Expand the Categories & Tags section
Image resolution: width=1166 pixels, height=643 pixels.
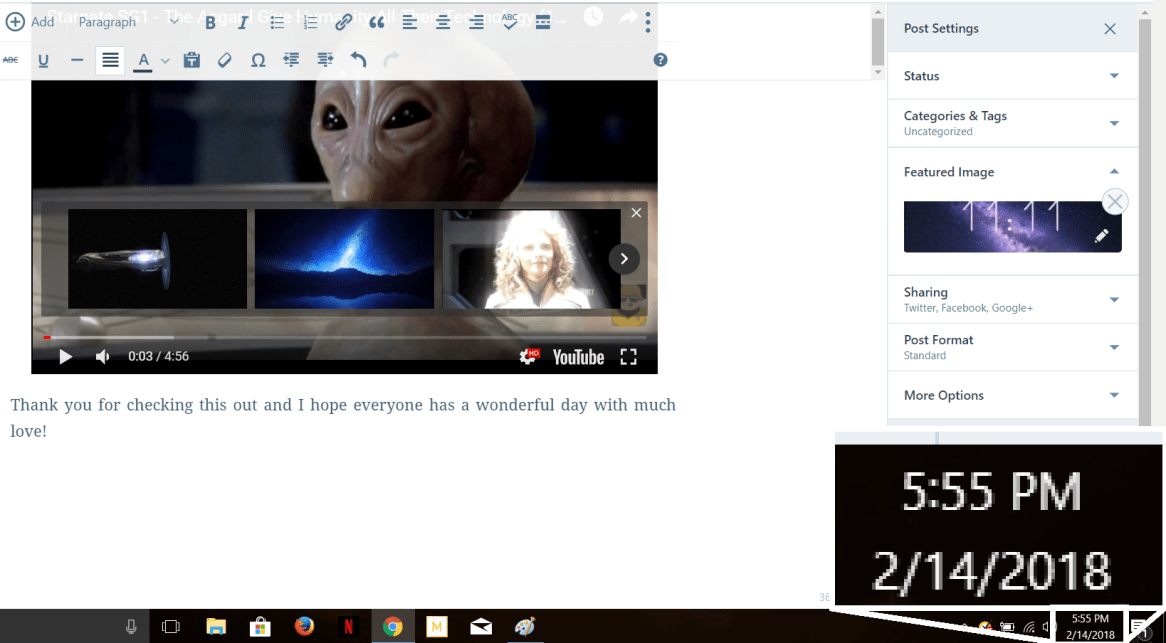coord(1012,123)
